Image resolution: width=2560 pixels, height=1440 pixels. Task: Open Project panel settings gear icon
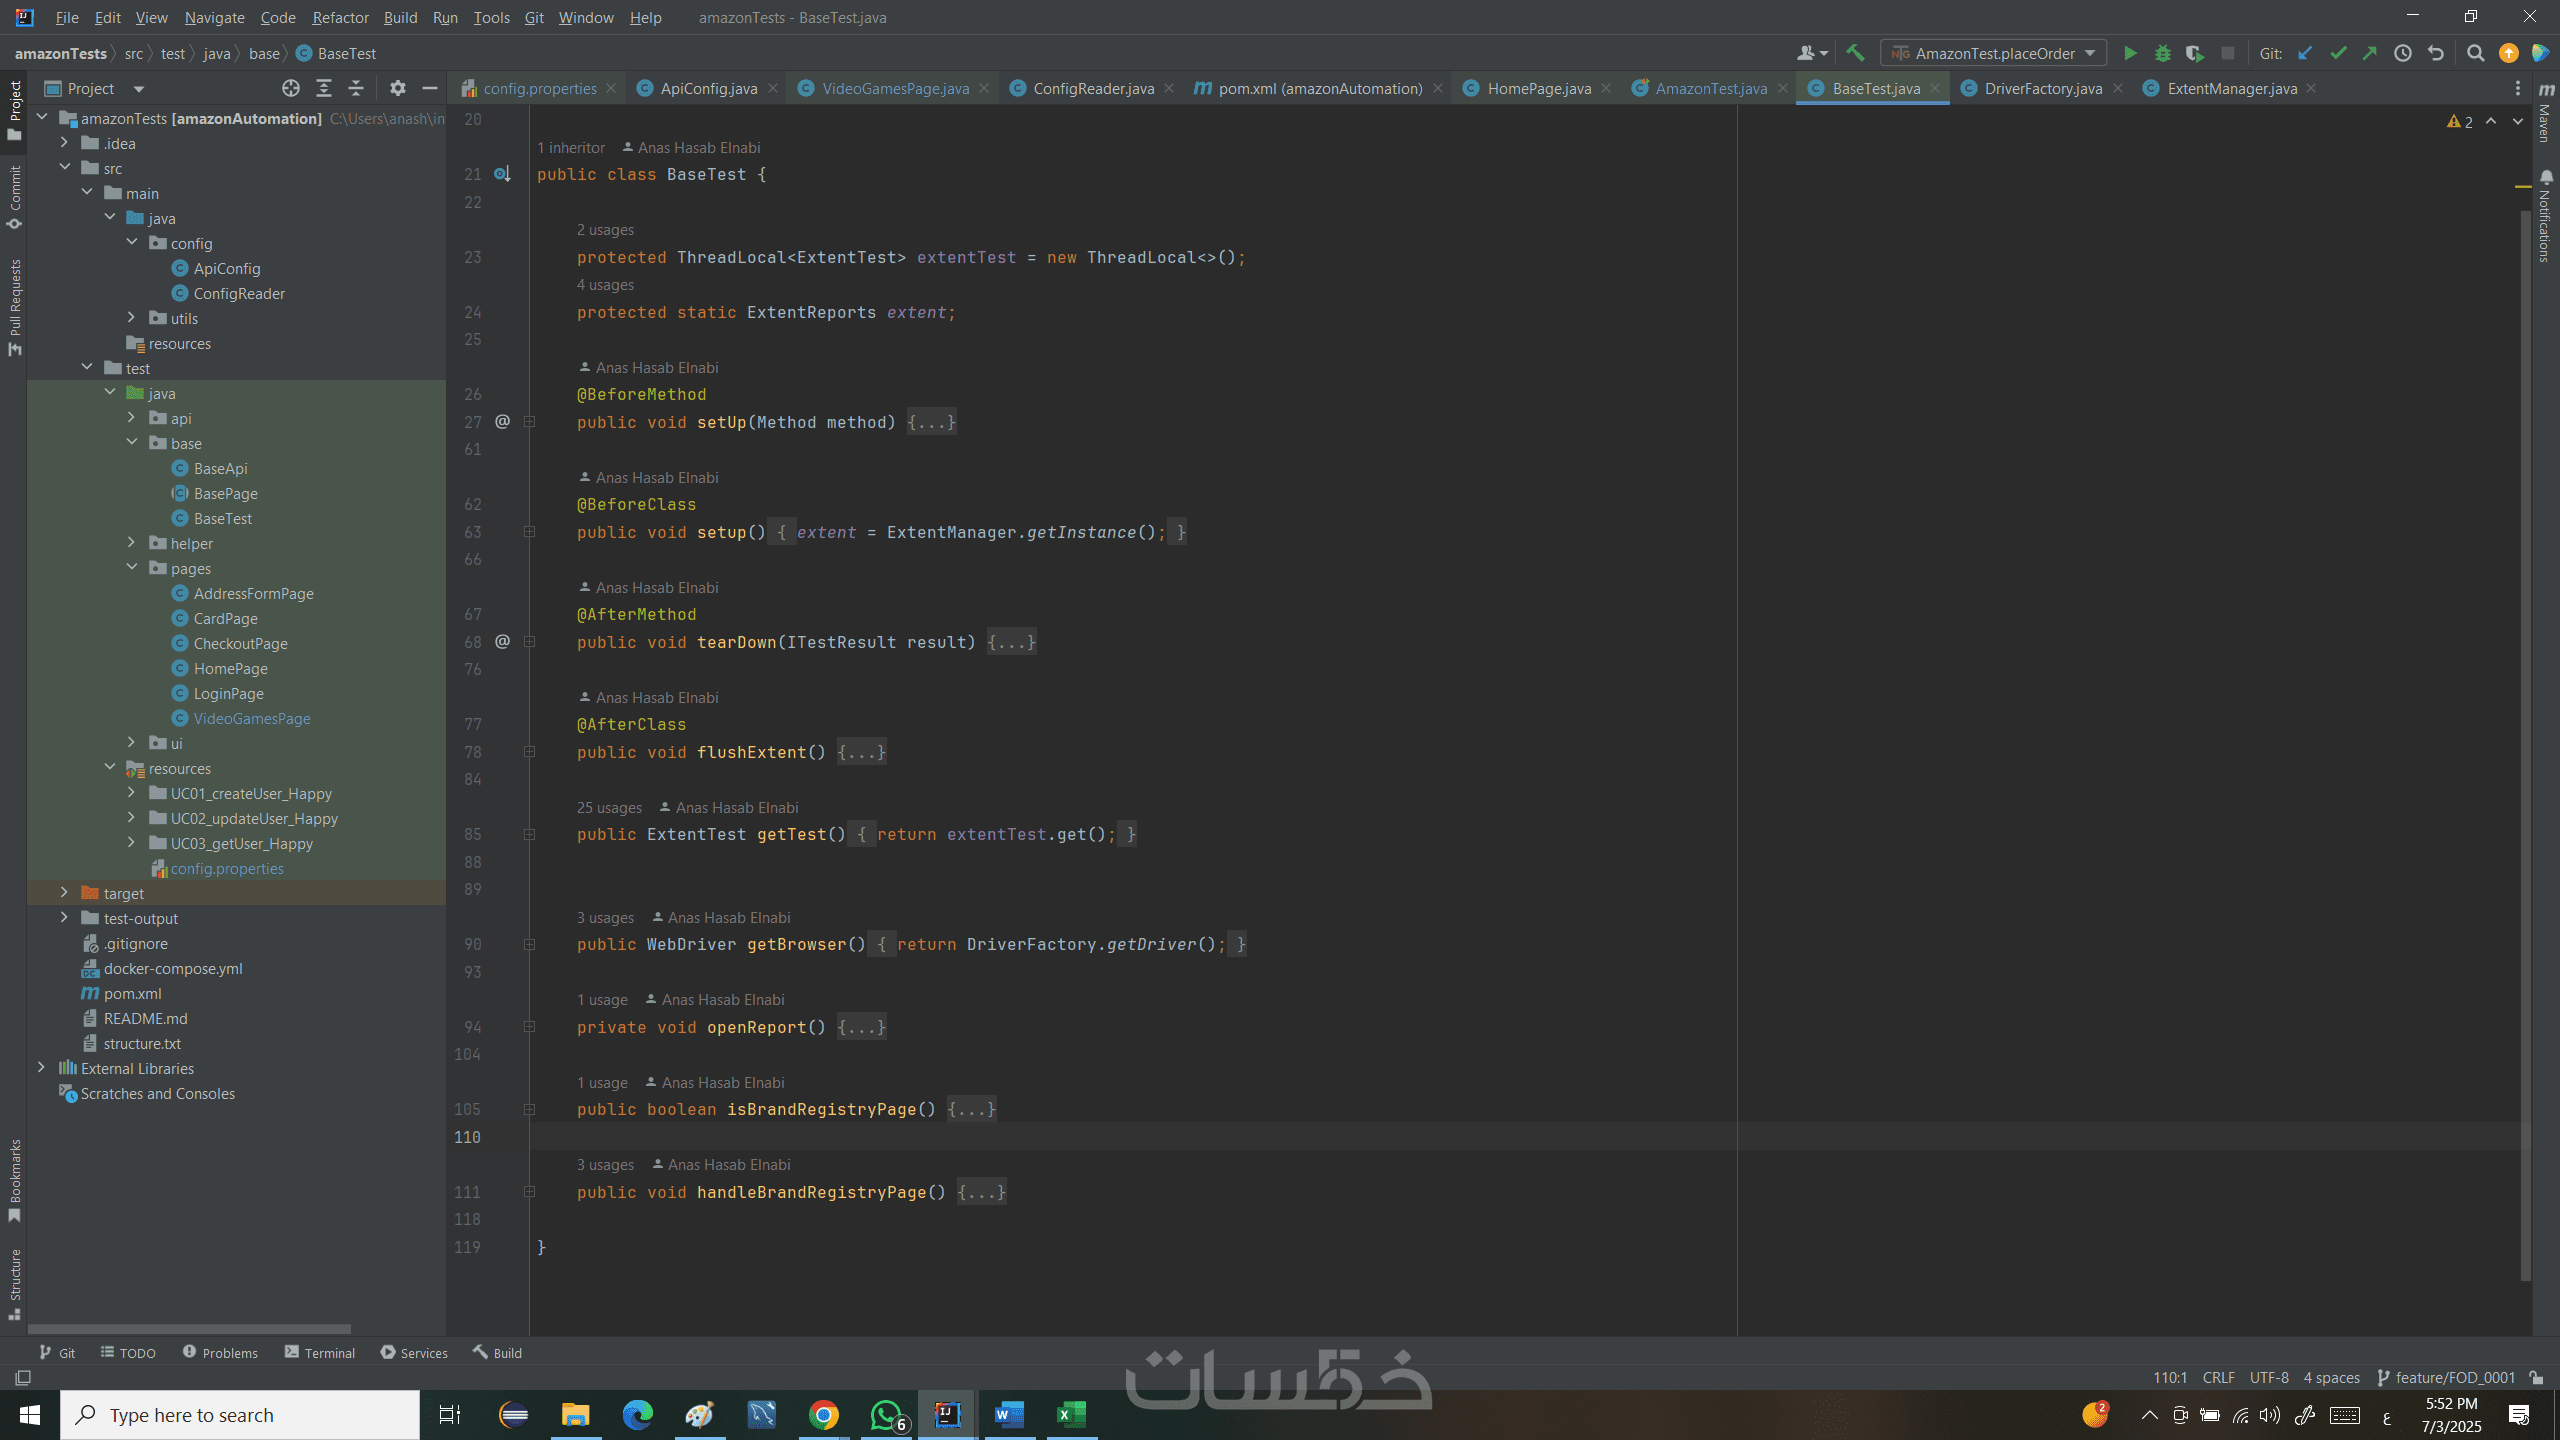pos(397,88)
